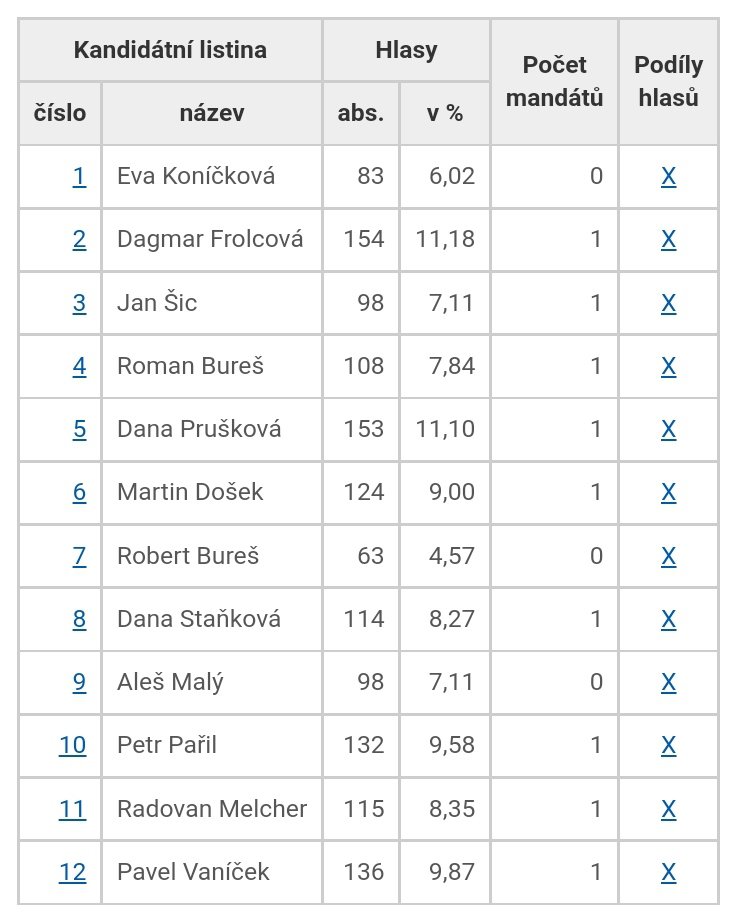Click vote share X for Dagmar Frolcová

[669, 240]
